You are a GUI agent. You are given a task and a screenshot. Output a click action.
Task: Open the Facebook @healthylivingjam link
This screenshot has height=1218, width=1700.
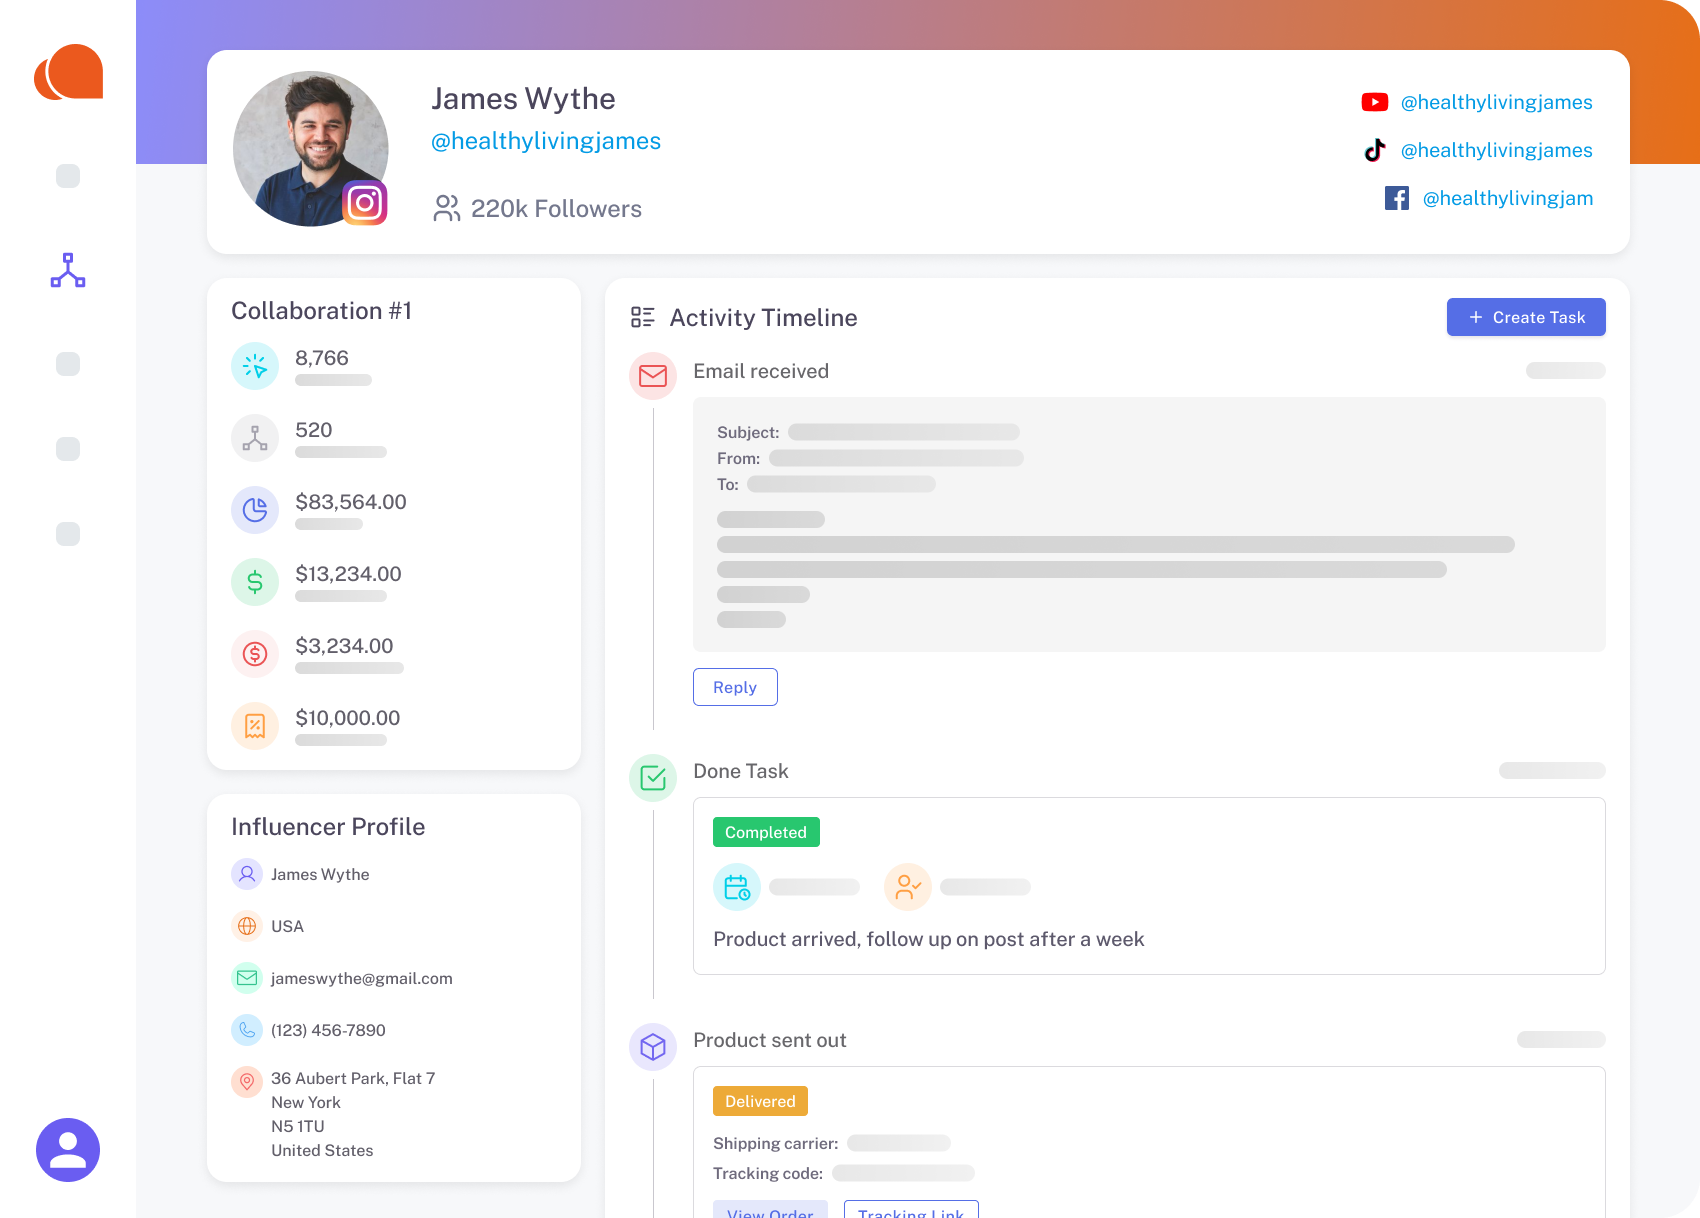[1507, 198]
